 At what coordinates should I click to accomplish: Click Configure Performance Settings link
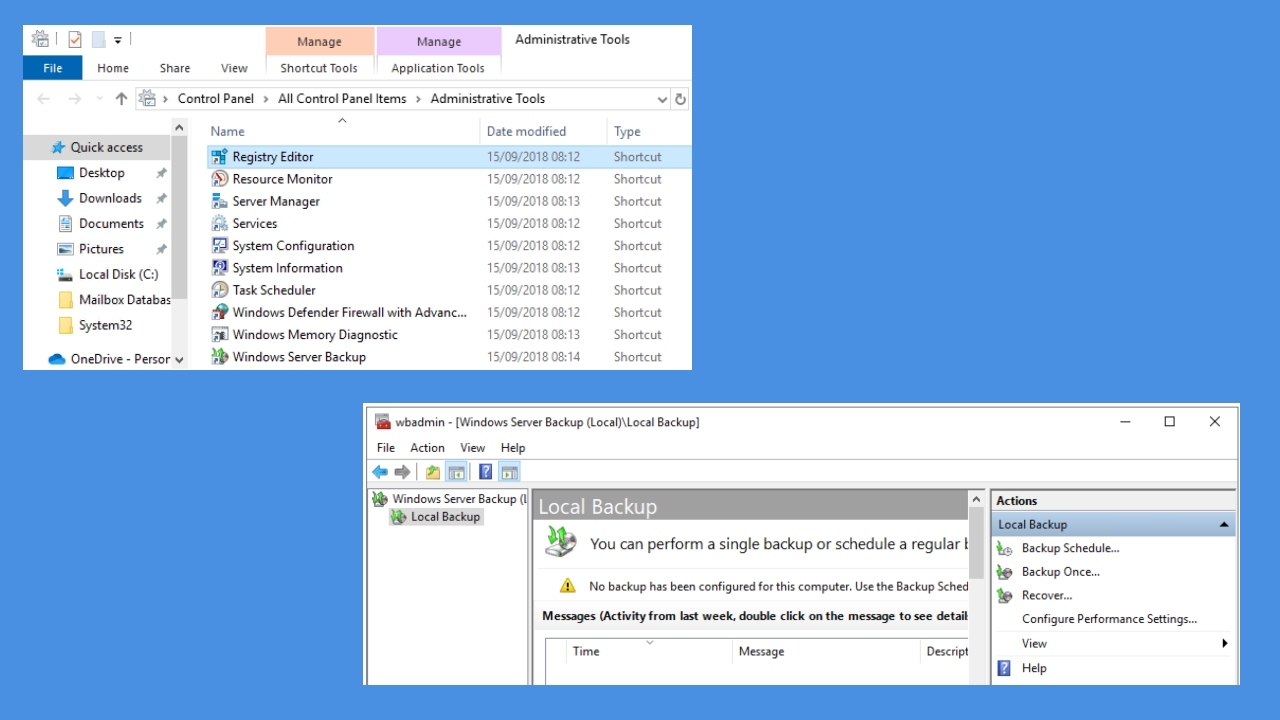point(1109,620)
